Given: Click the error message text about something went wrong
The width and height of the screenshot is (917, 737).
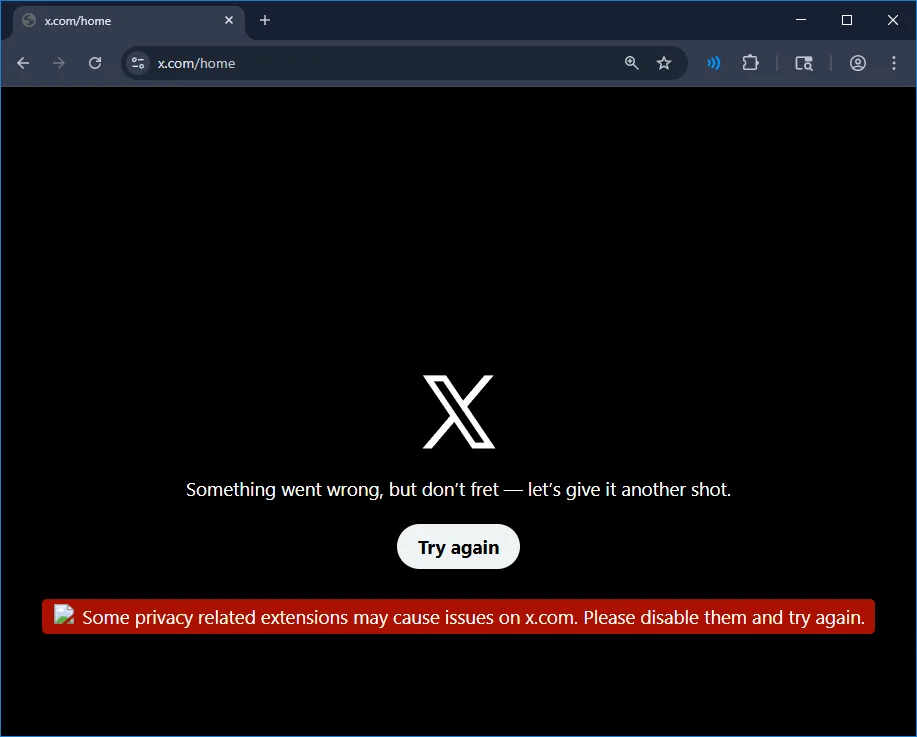Looking at the screenshot, I should [458, 489].
